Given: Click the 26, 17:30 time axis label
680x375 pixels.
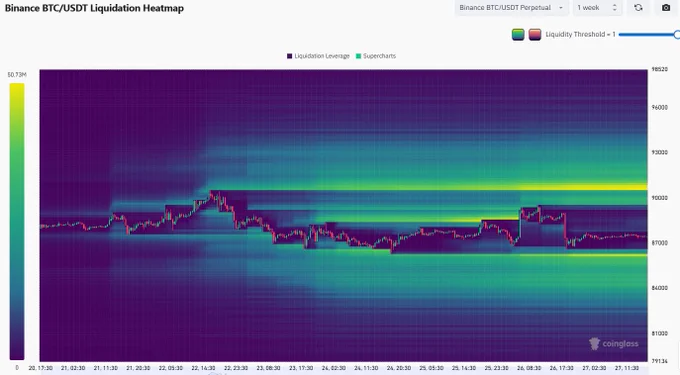Looking at the screenshot, I should 561,368.
